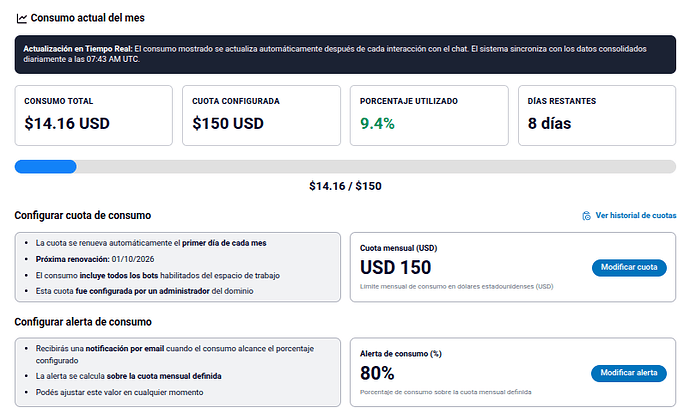Click the Configurar alerta de consumo heading
690x420 pixels.
tap(83, 322)
